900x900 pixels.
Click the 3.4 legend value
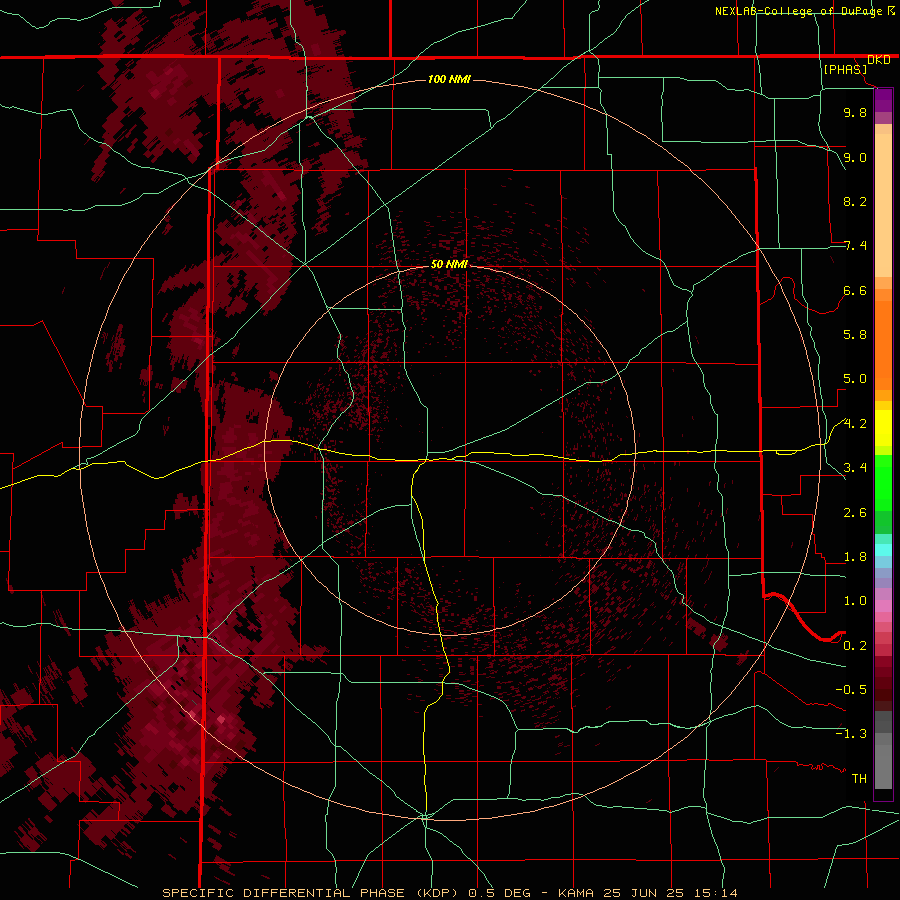click(x=855, y=468)
